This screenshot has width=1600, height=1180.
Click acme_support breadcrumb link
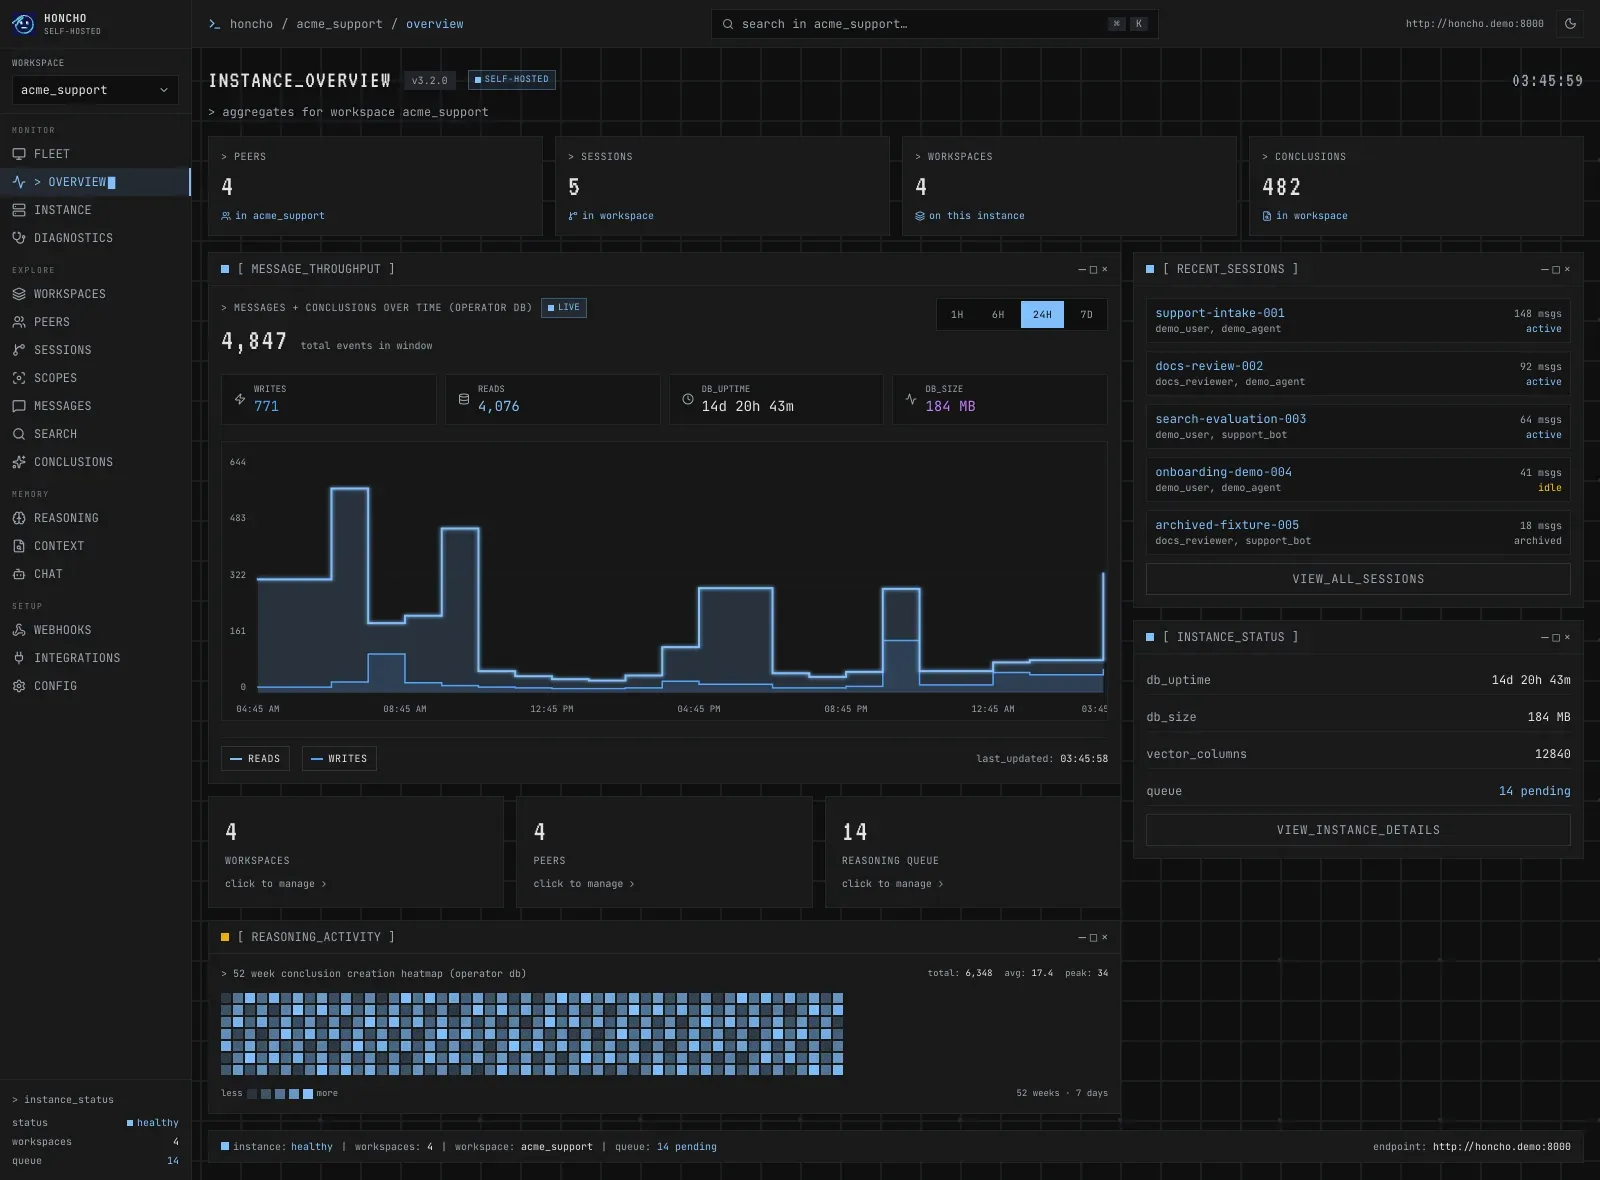click(x=339, y=24)
